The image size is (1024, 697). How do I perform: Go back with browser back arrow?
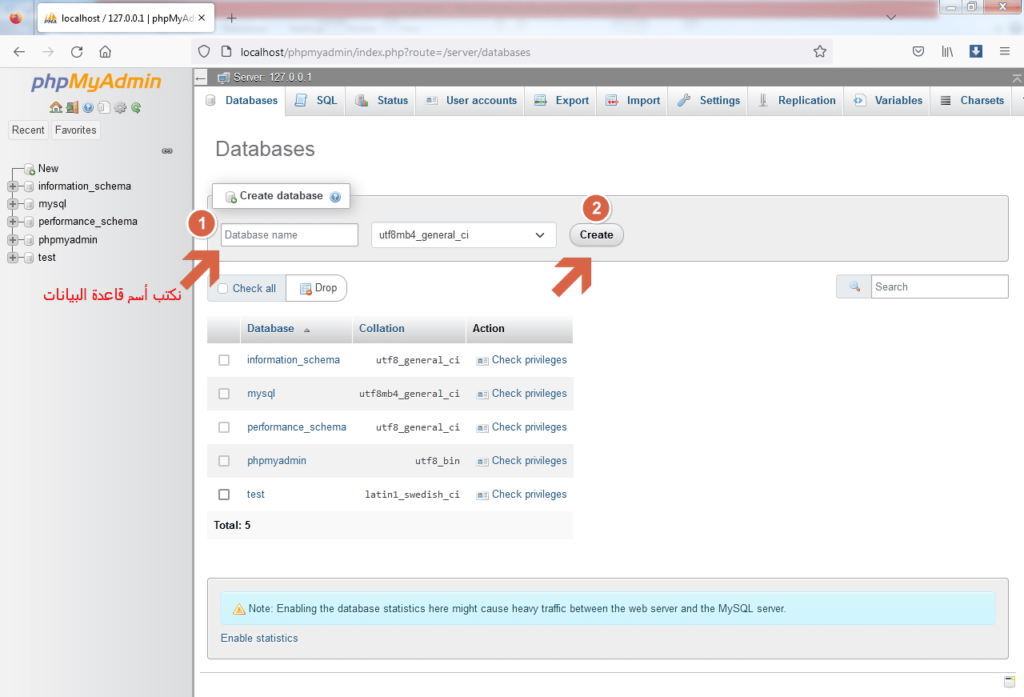(19, 52)
